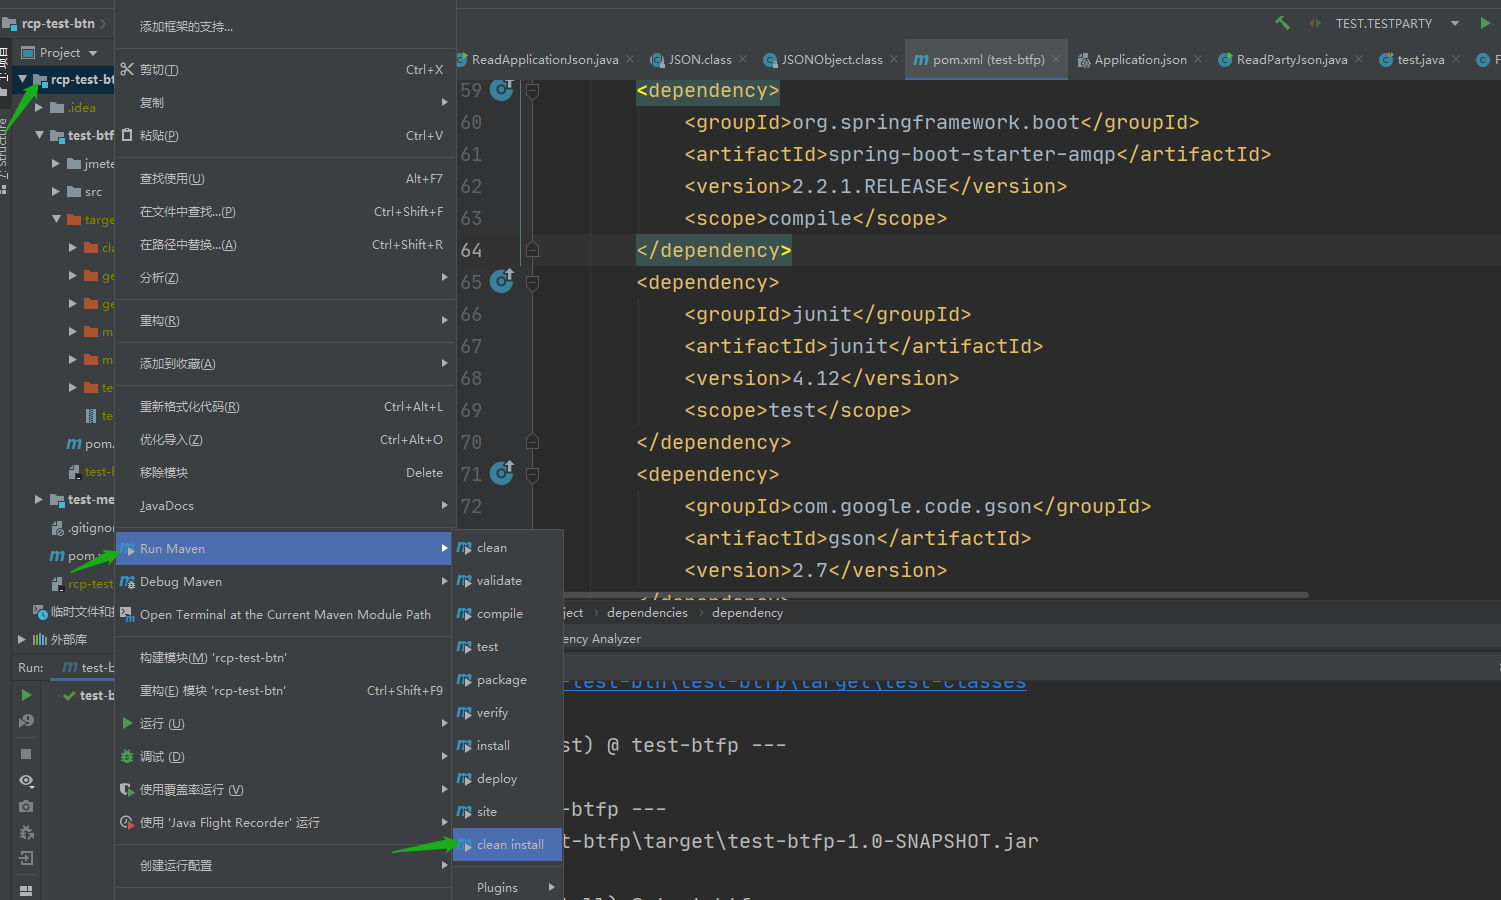Fold the dependency block starting at line 65
Screen dimensions: 1501x900
[x=532, y=282]
